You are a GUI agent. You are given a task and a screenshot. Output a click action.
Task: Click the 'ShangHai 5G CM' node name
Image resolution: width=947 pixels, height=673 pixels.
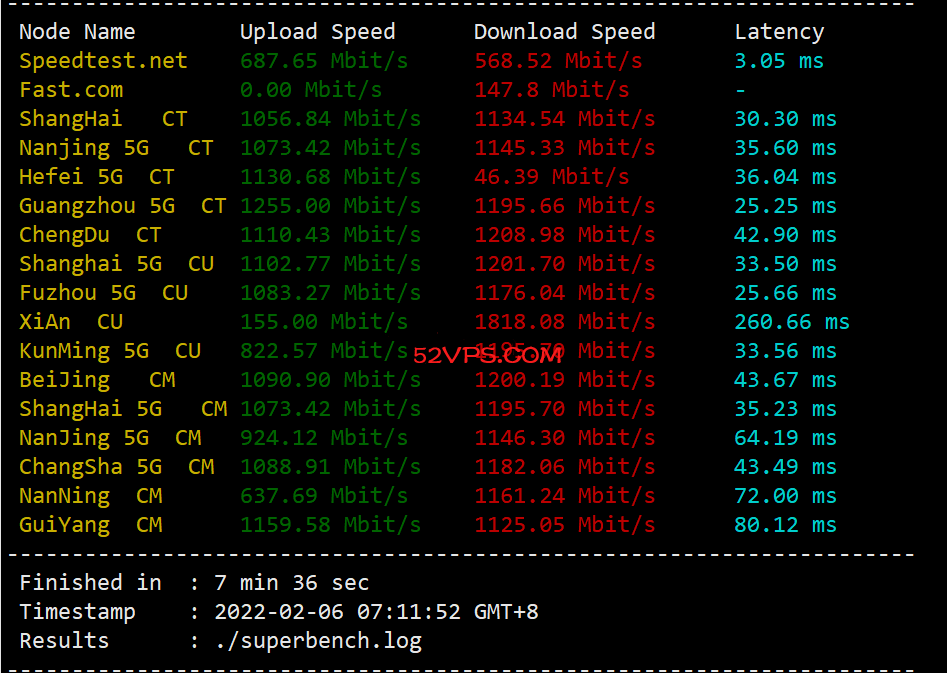[x=123, y=409]
